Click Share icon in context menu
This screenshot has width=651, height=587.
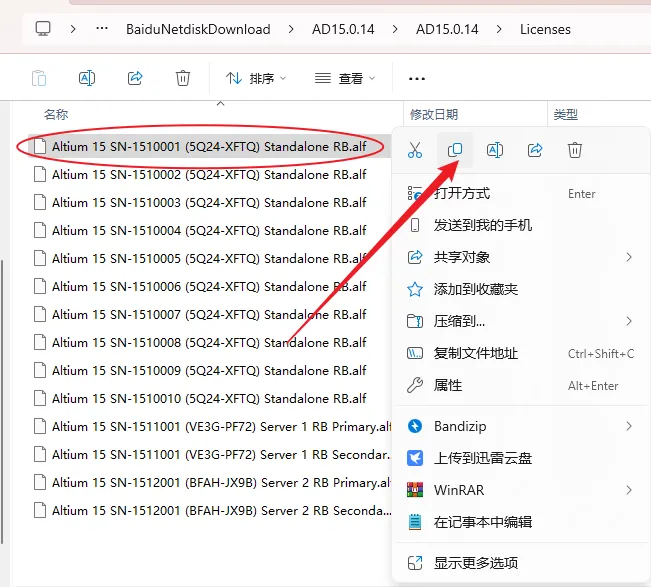[535, 150]
